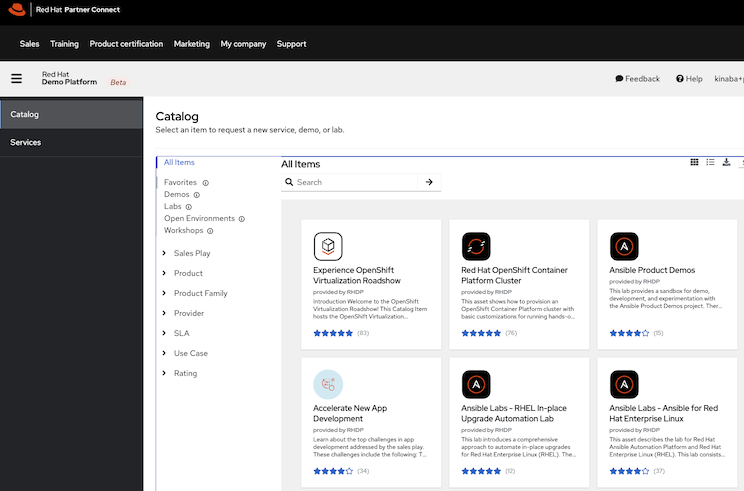The image size is (744, 491).
Task: Click info icon next to Labs
Action: (188, 207)
